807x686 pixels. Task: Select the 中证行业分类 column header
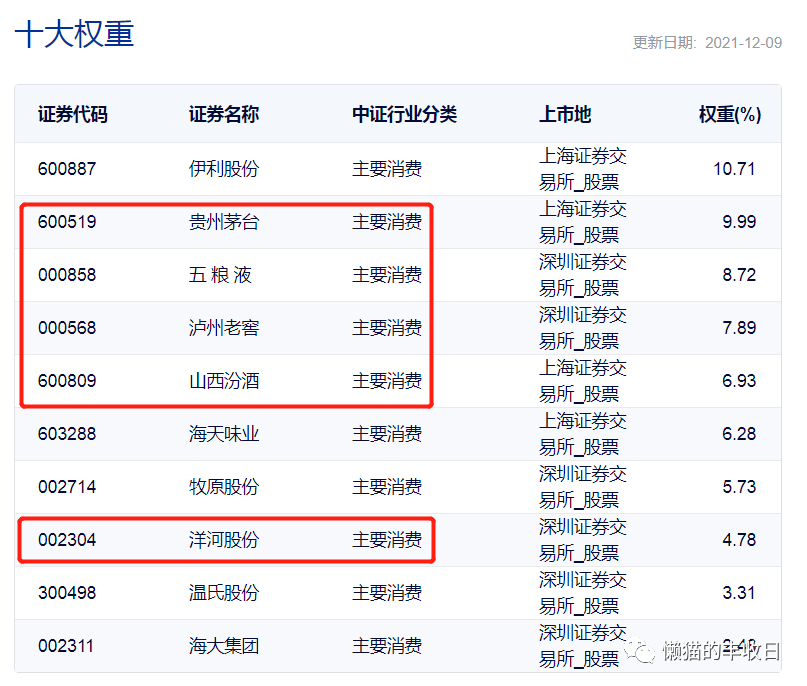[405, 114]
